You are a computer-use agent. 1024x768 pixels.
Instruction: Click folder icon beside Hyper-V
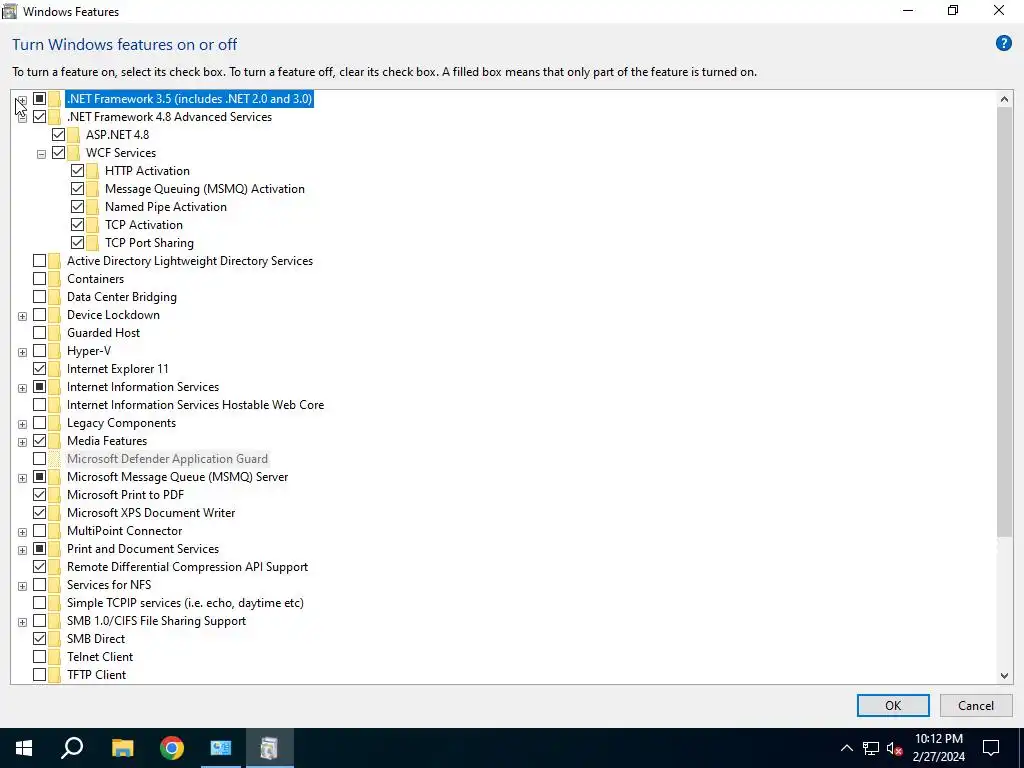pos(54,351)
